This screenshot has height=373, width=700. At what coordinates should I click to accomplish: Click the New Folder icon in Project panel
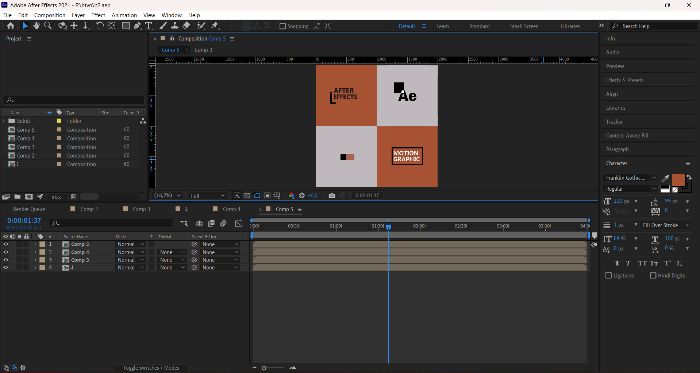[17, 196]
